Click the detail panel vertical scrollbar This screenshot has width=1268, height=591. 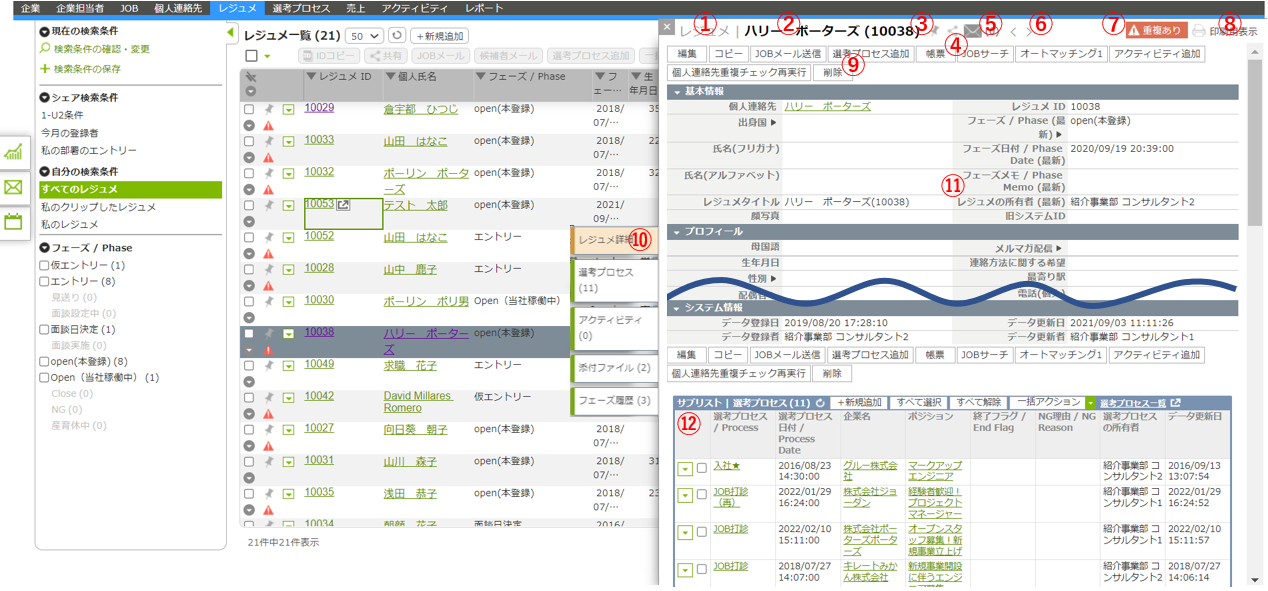(1253, 150)
